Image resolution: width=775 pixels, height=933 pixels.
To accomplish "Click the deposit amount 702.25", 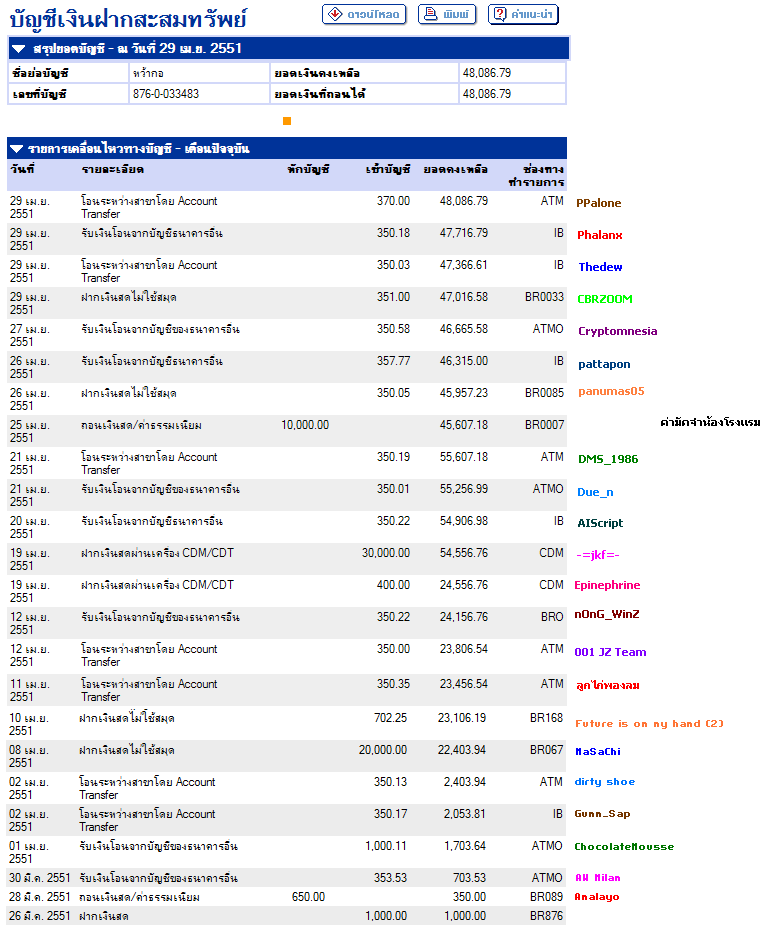I will [390, 718].
